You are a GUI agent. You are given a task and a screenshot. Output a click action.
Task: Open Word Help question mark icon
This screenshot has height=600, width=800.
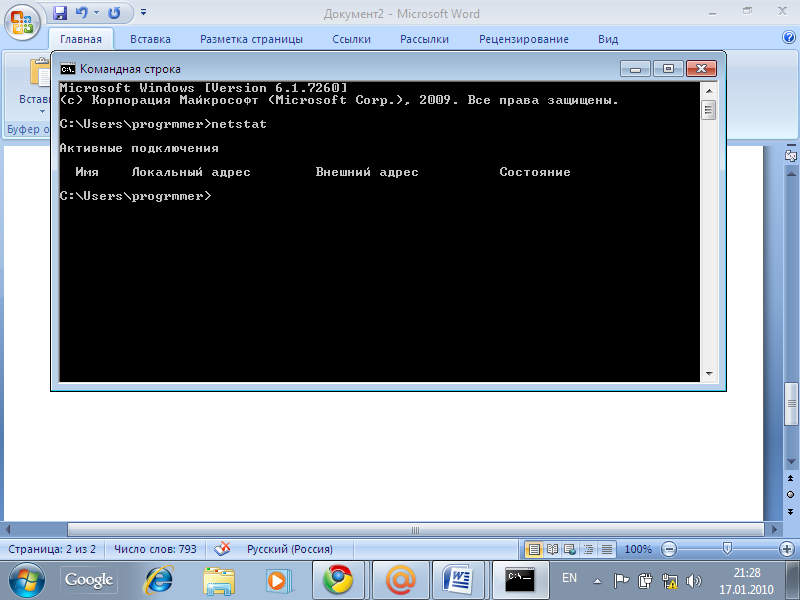pyautogui.click(x=788, y=37)
